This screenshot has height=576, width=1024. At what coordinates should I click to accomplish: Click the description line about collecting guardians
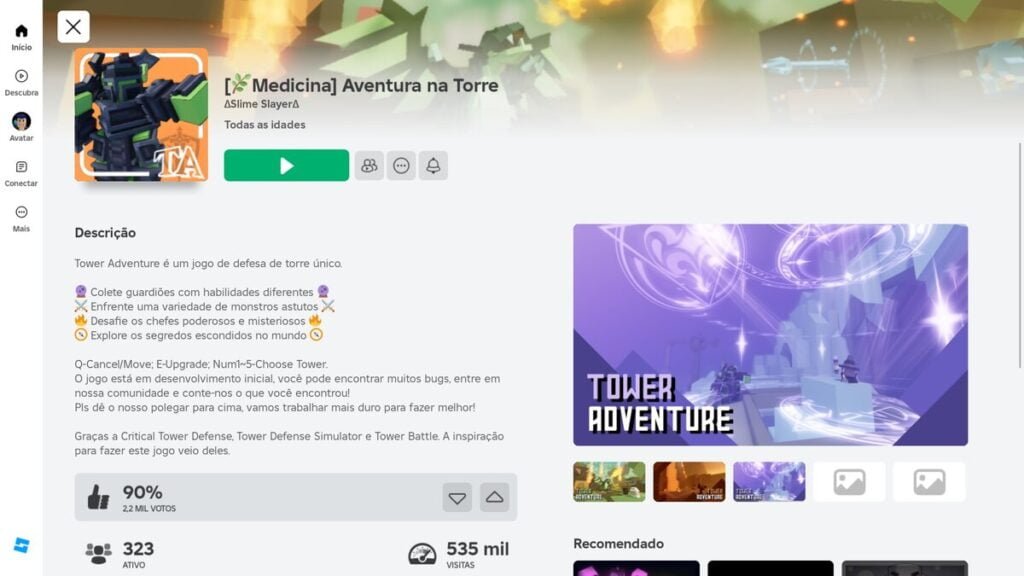click(202, 292)
